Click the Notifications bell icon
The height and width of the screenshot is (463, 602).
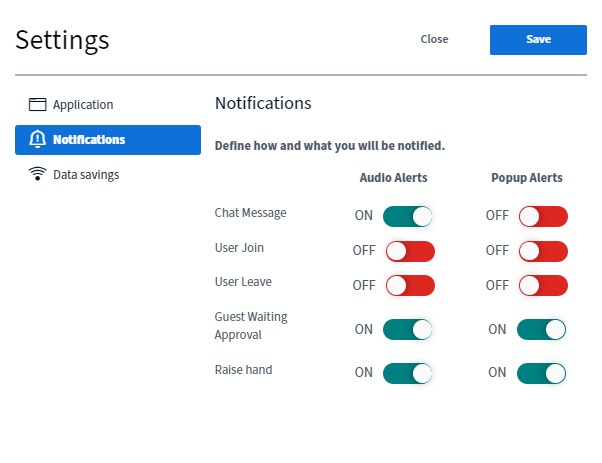coord(38,140)
